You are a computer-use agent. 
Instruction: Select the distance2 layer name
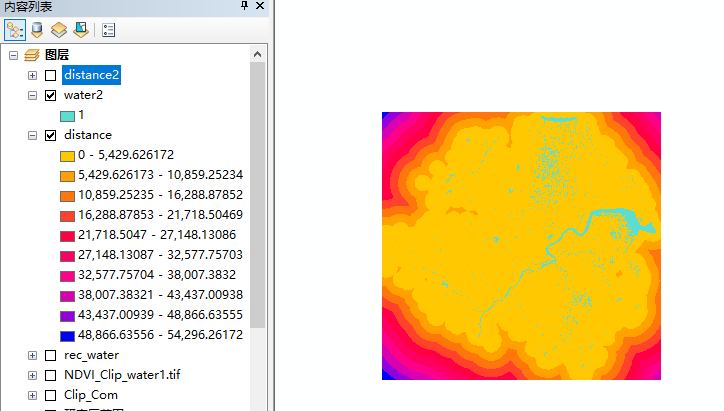pyautogui.click(x=91, y=75)
